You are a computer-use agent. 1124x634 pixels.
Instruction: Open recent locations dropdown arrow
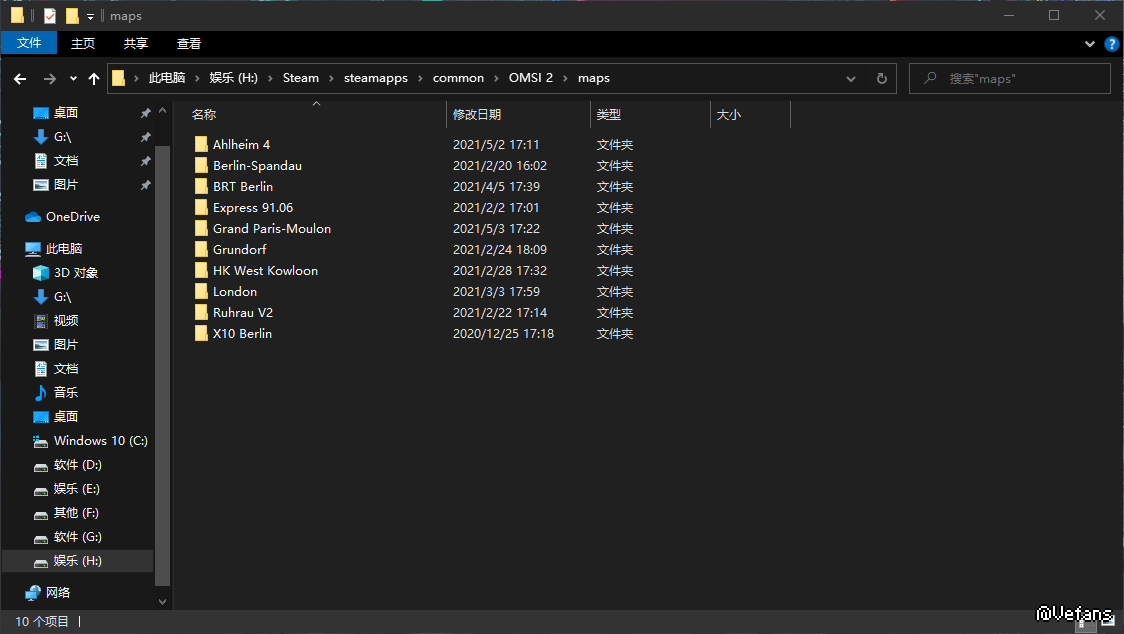coord(73,78)
